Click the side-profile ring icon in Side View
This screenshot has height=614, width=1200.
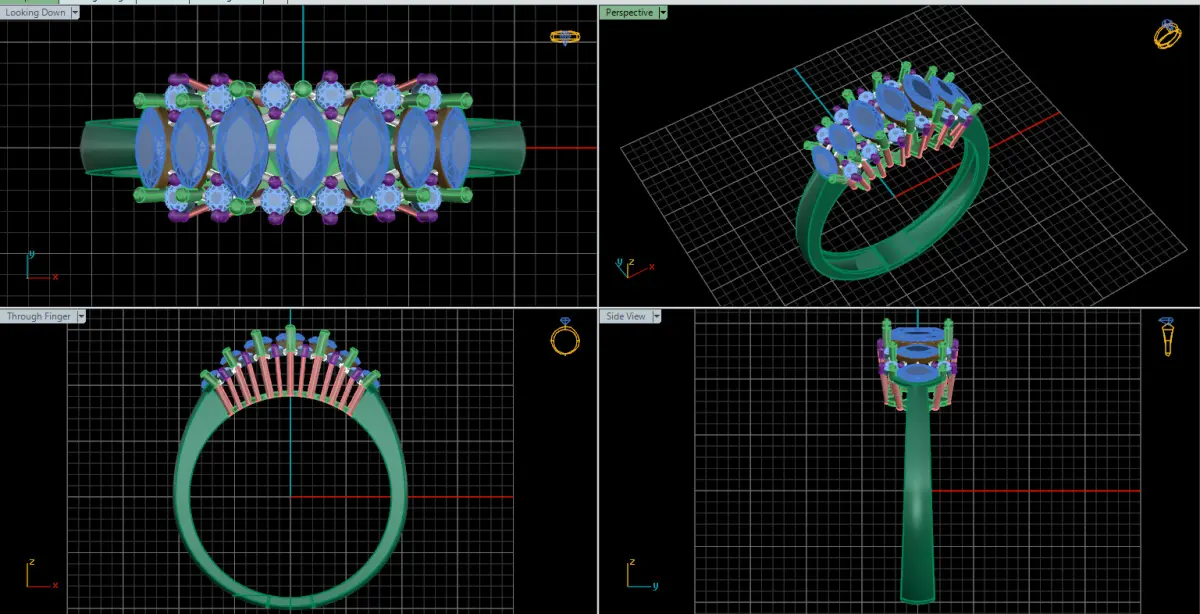[x=1167, y=337]
